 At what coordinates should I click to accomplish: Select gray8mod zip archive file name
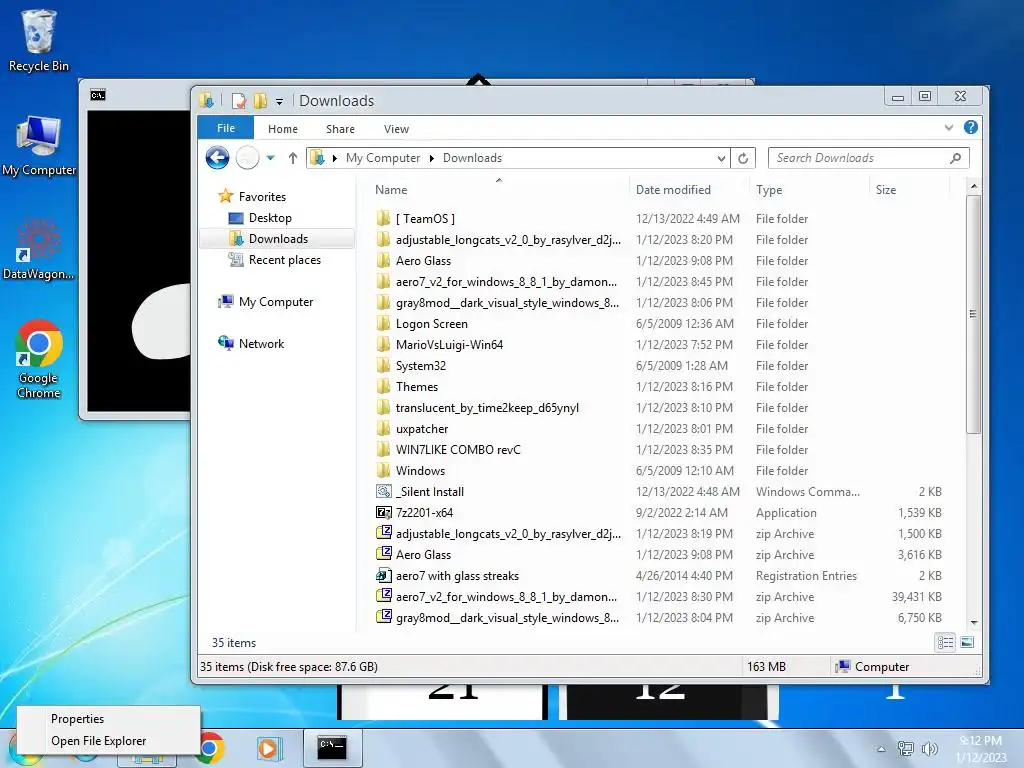(x=507, y=618)
